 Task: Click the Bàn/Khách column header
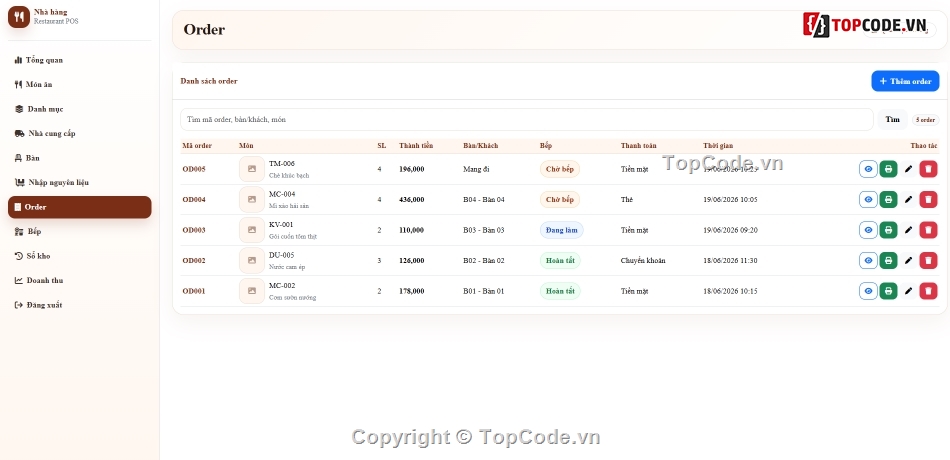tap(480, 145)
